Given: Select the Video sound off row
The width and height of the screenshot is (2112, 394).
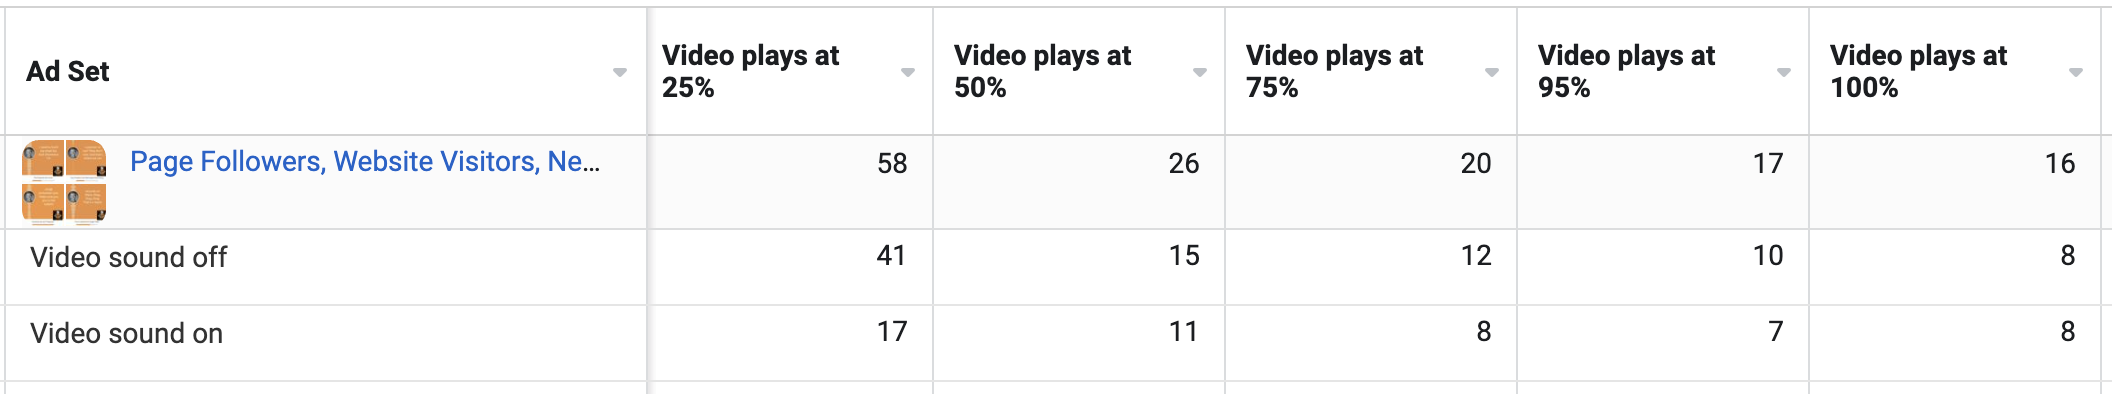Looking at the screenshot, I should coord(1052,267).
